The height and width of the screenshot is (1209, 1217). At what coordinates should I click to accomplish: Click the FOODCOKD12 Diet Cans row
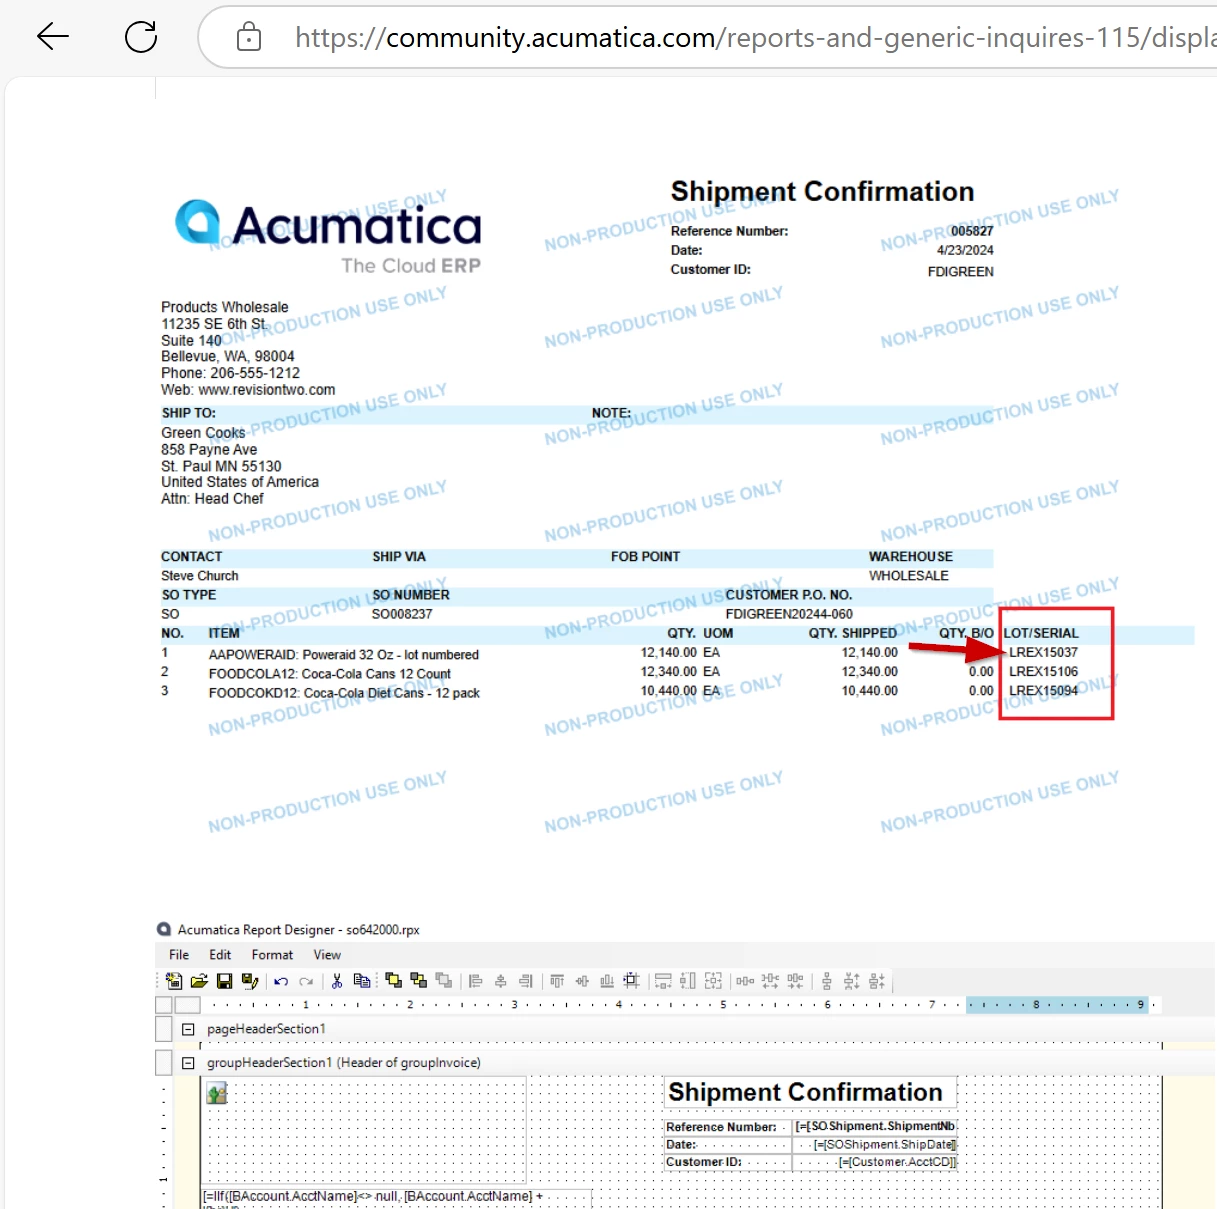pyautogui.click(x=344, y=693)
